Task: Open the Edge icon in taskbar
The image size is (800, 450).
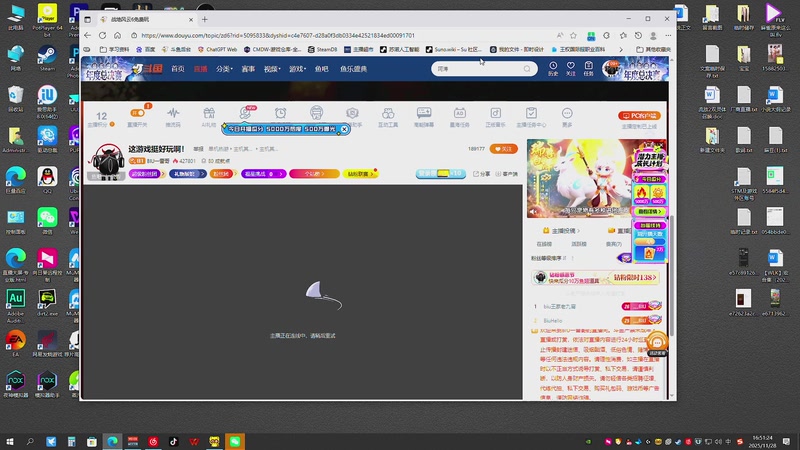Action: pos(112,441)
